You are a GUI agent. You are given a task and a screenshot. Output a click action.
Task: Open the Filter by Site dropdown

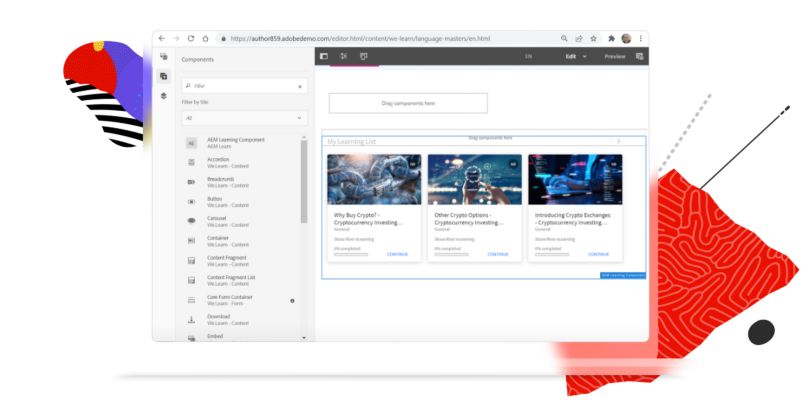click(244, 118)
